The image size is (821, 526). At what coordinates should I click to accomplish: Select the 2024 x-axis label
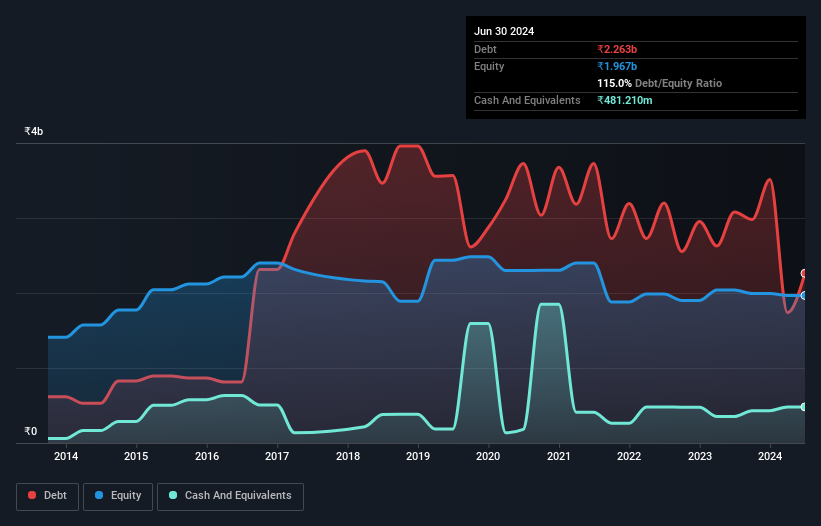pos(770,456)
